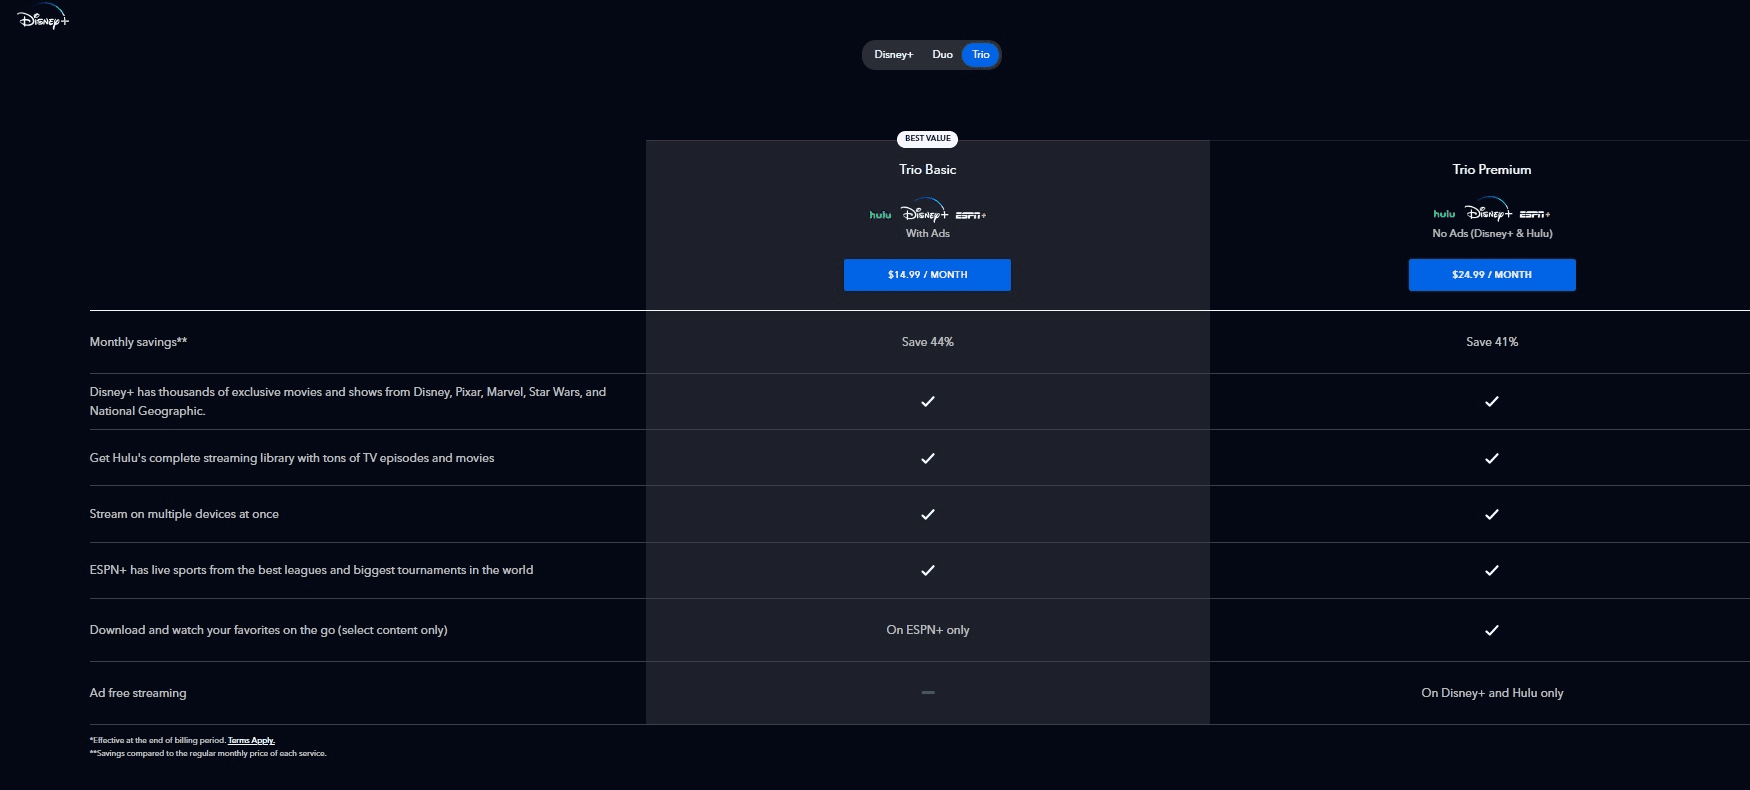The width and height of the screenshot is (1750, 790).
Task: Click the ESPN+ has live sports row label
Action: (x=311, y=570)
